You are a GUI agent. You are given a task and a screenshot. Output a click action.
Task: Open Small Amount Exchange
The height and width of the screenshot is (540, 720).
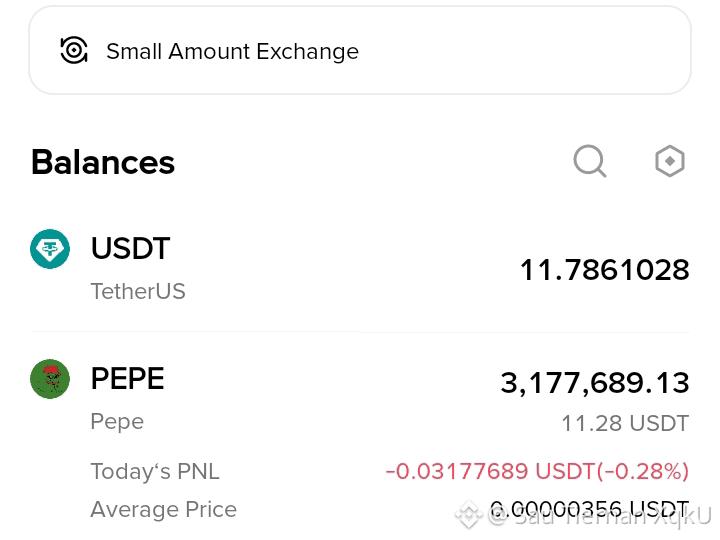coord(360,50)
